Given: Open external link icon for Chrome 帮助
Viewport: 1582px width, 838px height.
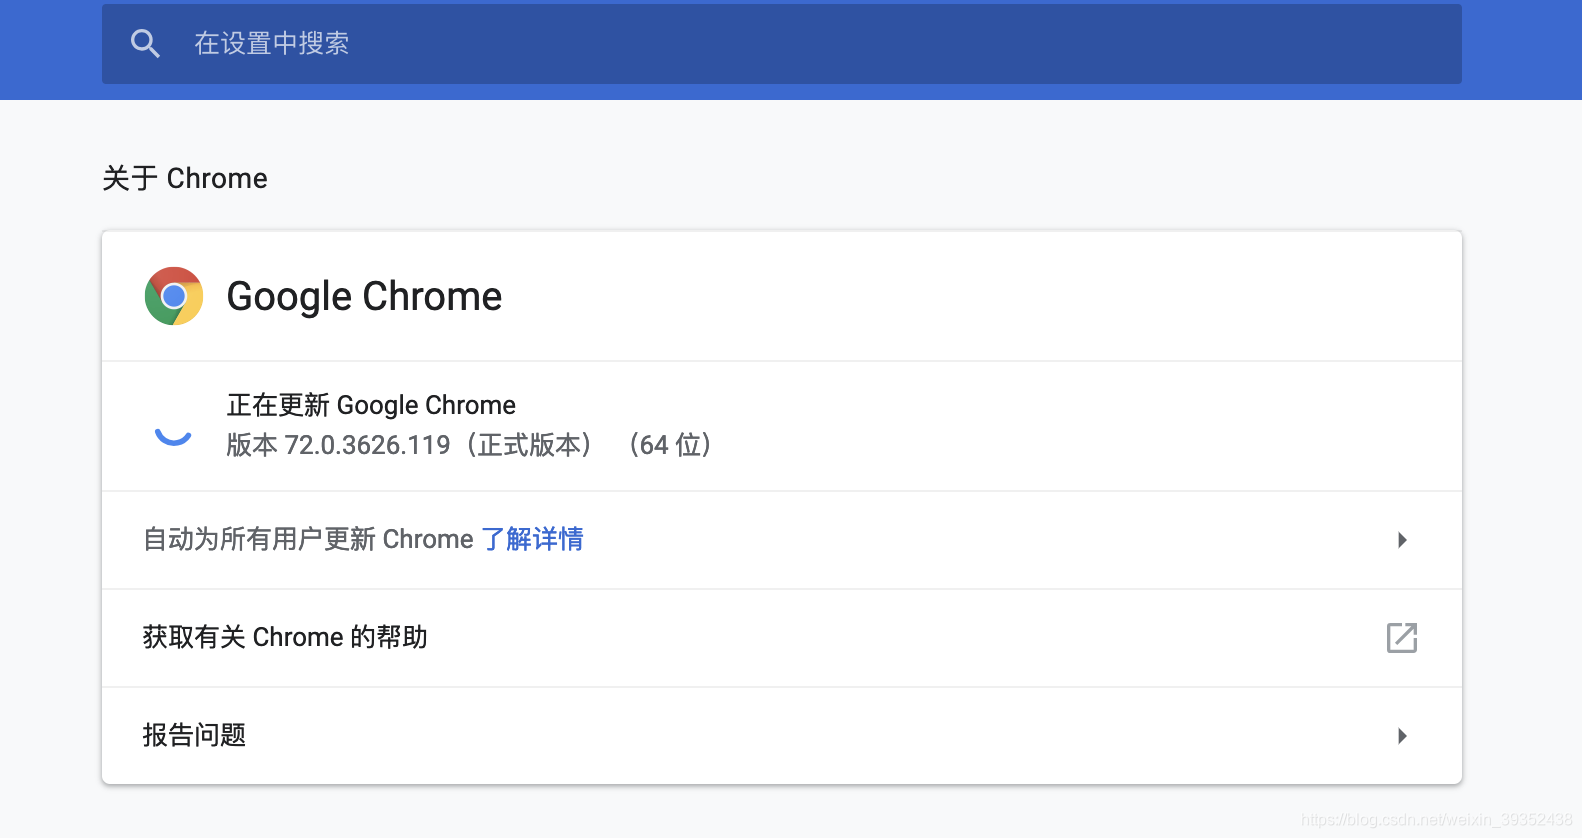Looking at the screenshot, I should (x=1402, y=638).
